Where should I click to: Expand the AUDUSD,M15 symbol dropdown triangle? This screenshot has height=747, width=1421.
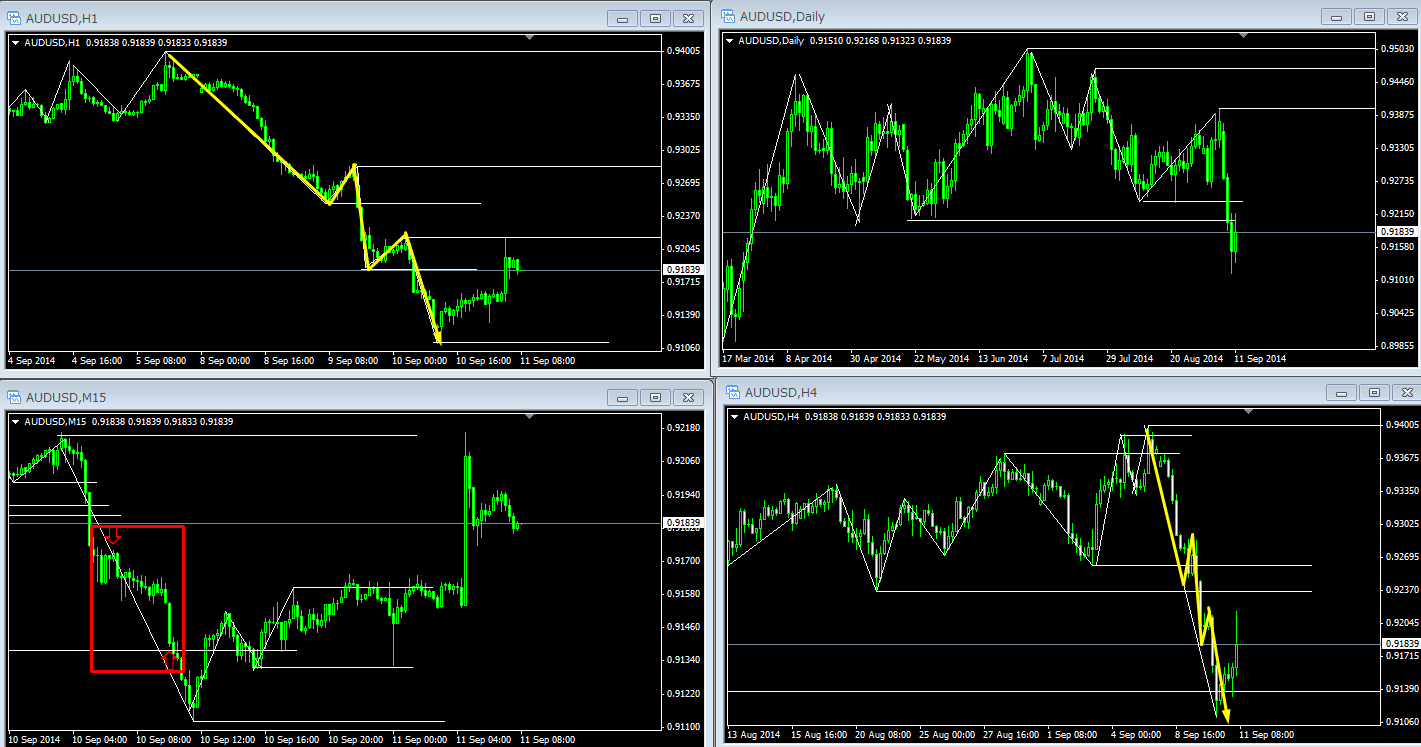pos(16,422)
